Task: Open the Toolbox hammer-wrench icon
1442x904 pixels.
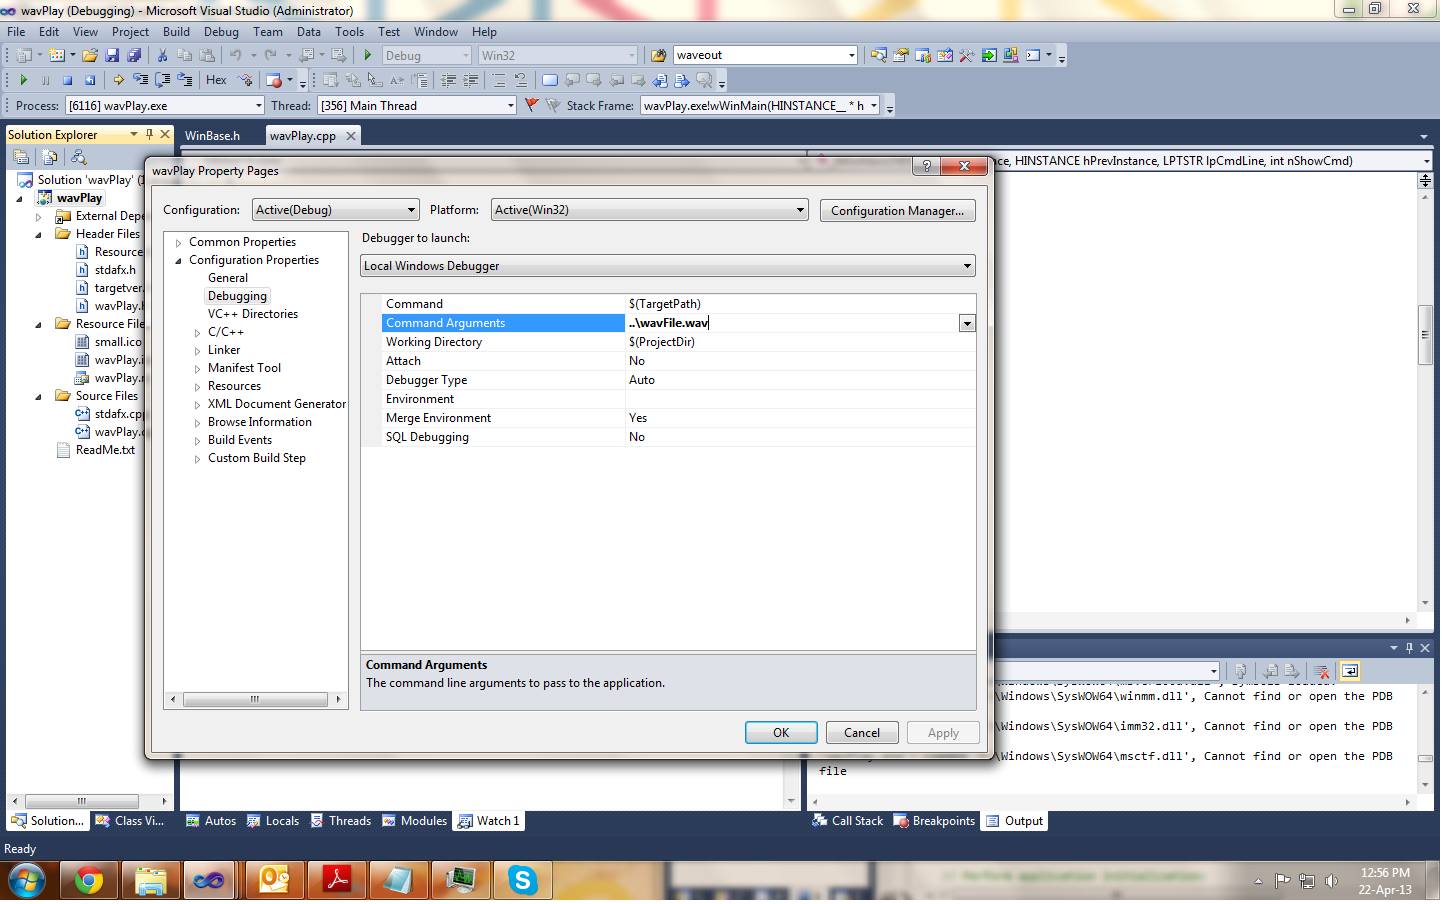Action: click(x=966, y=55)
